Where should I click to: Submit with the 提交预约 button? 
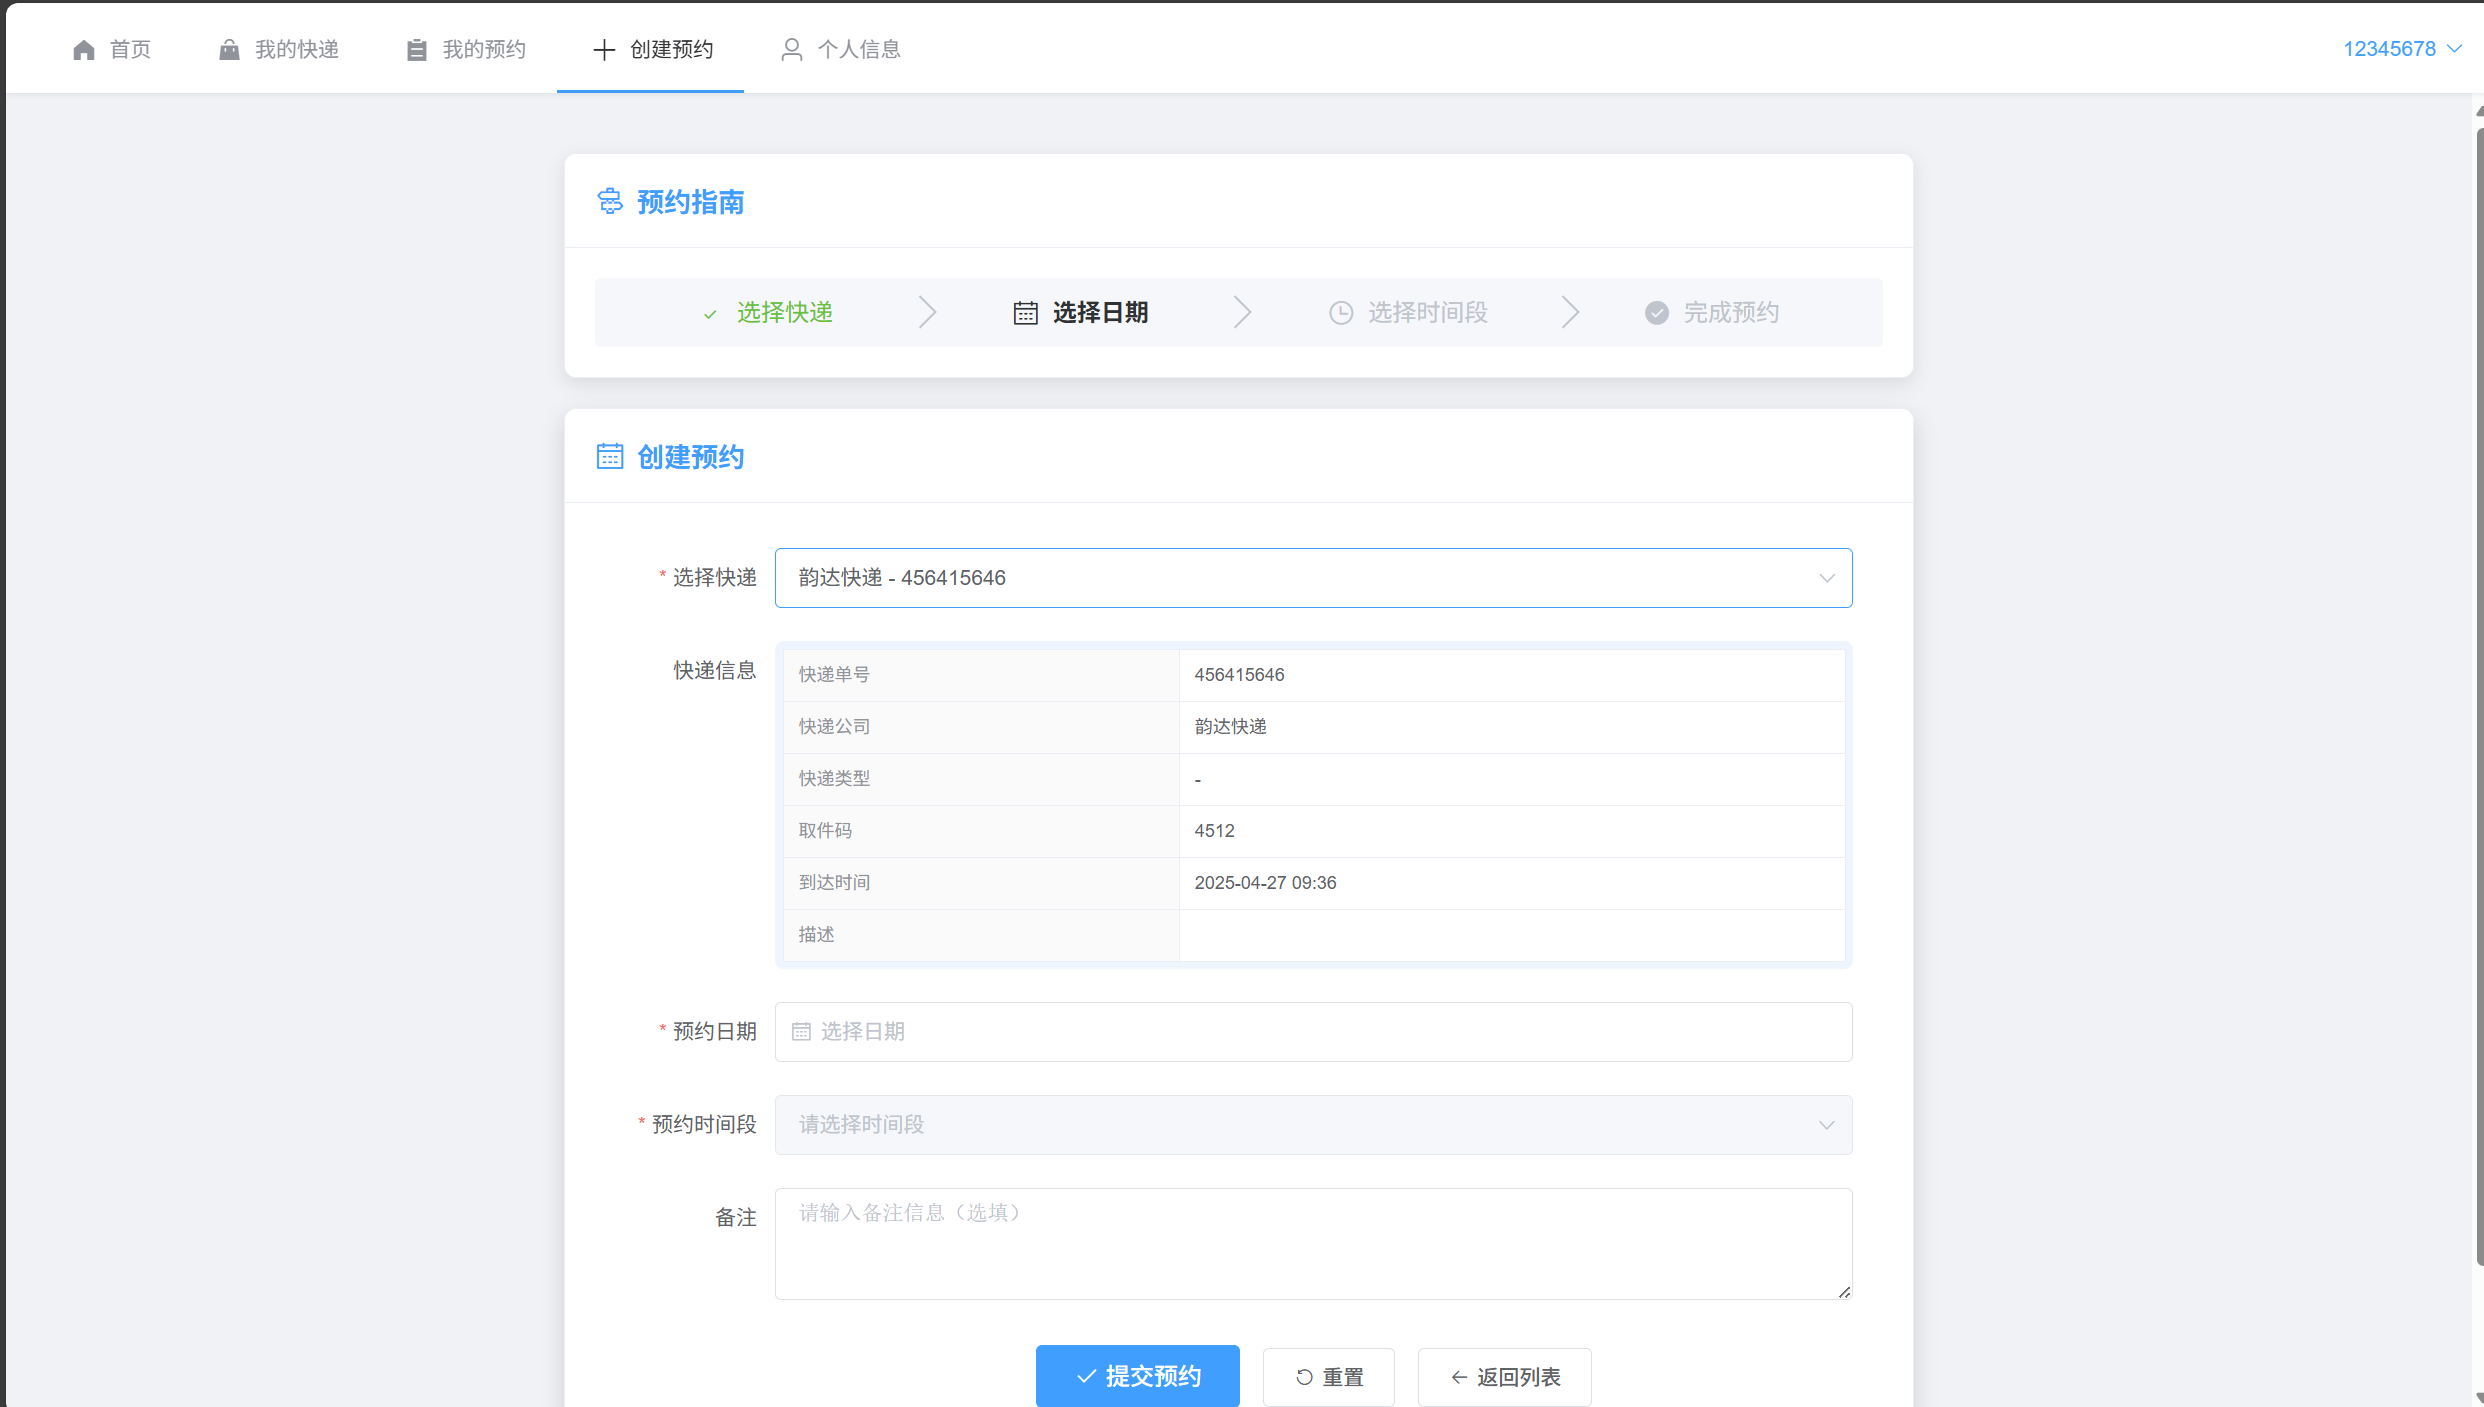[1137, 1376]
